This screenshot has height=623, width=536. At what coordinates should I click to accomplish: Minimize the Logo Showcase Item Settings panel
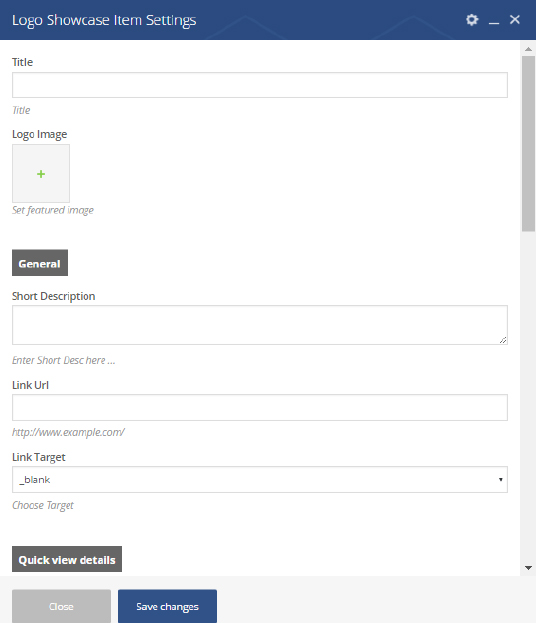click(493, 23)
